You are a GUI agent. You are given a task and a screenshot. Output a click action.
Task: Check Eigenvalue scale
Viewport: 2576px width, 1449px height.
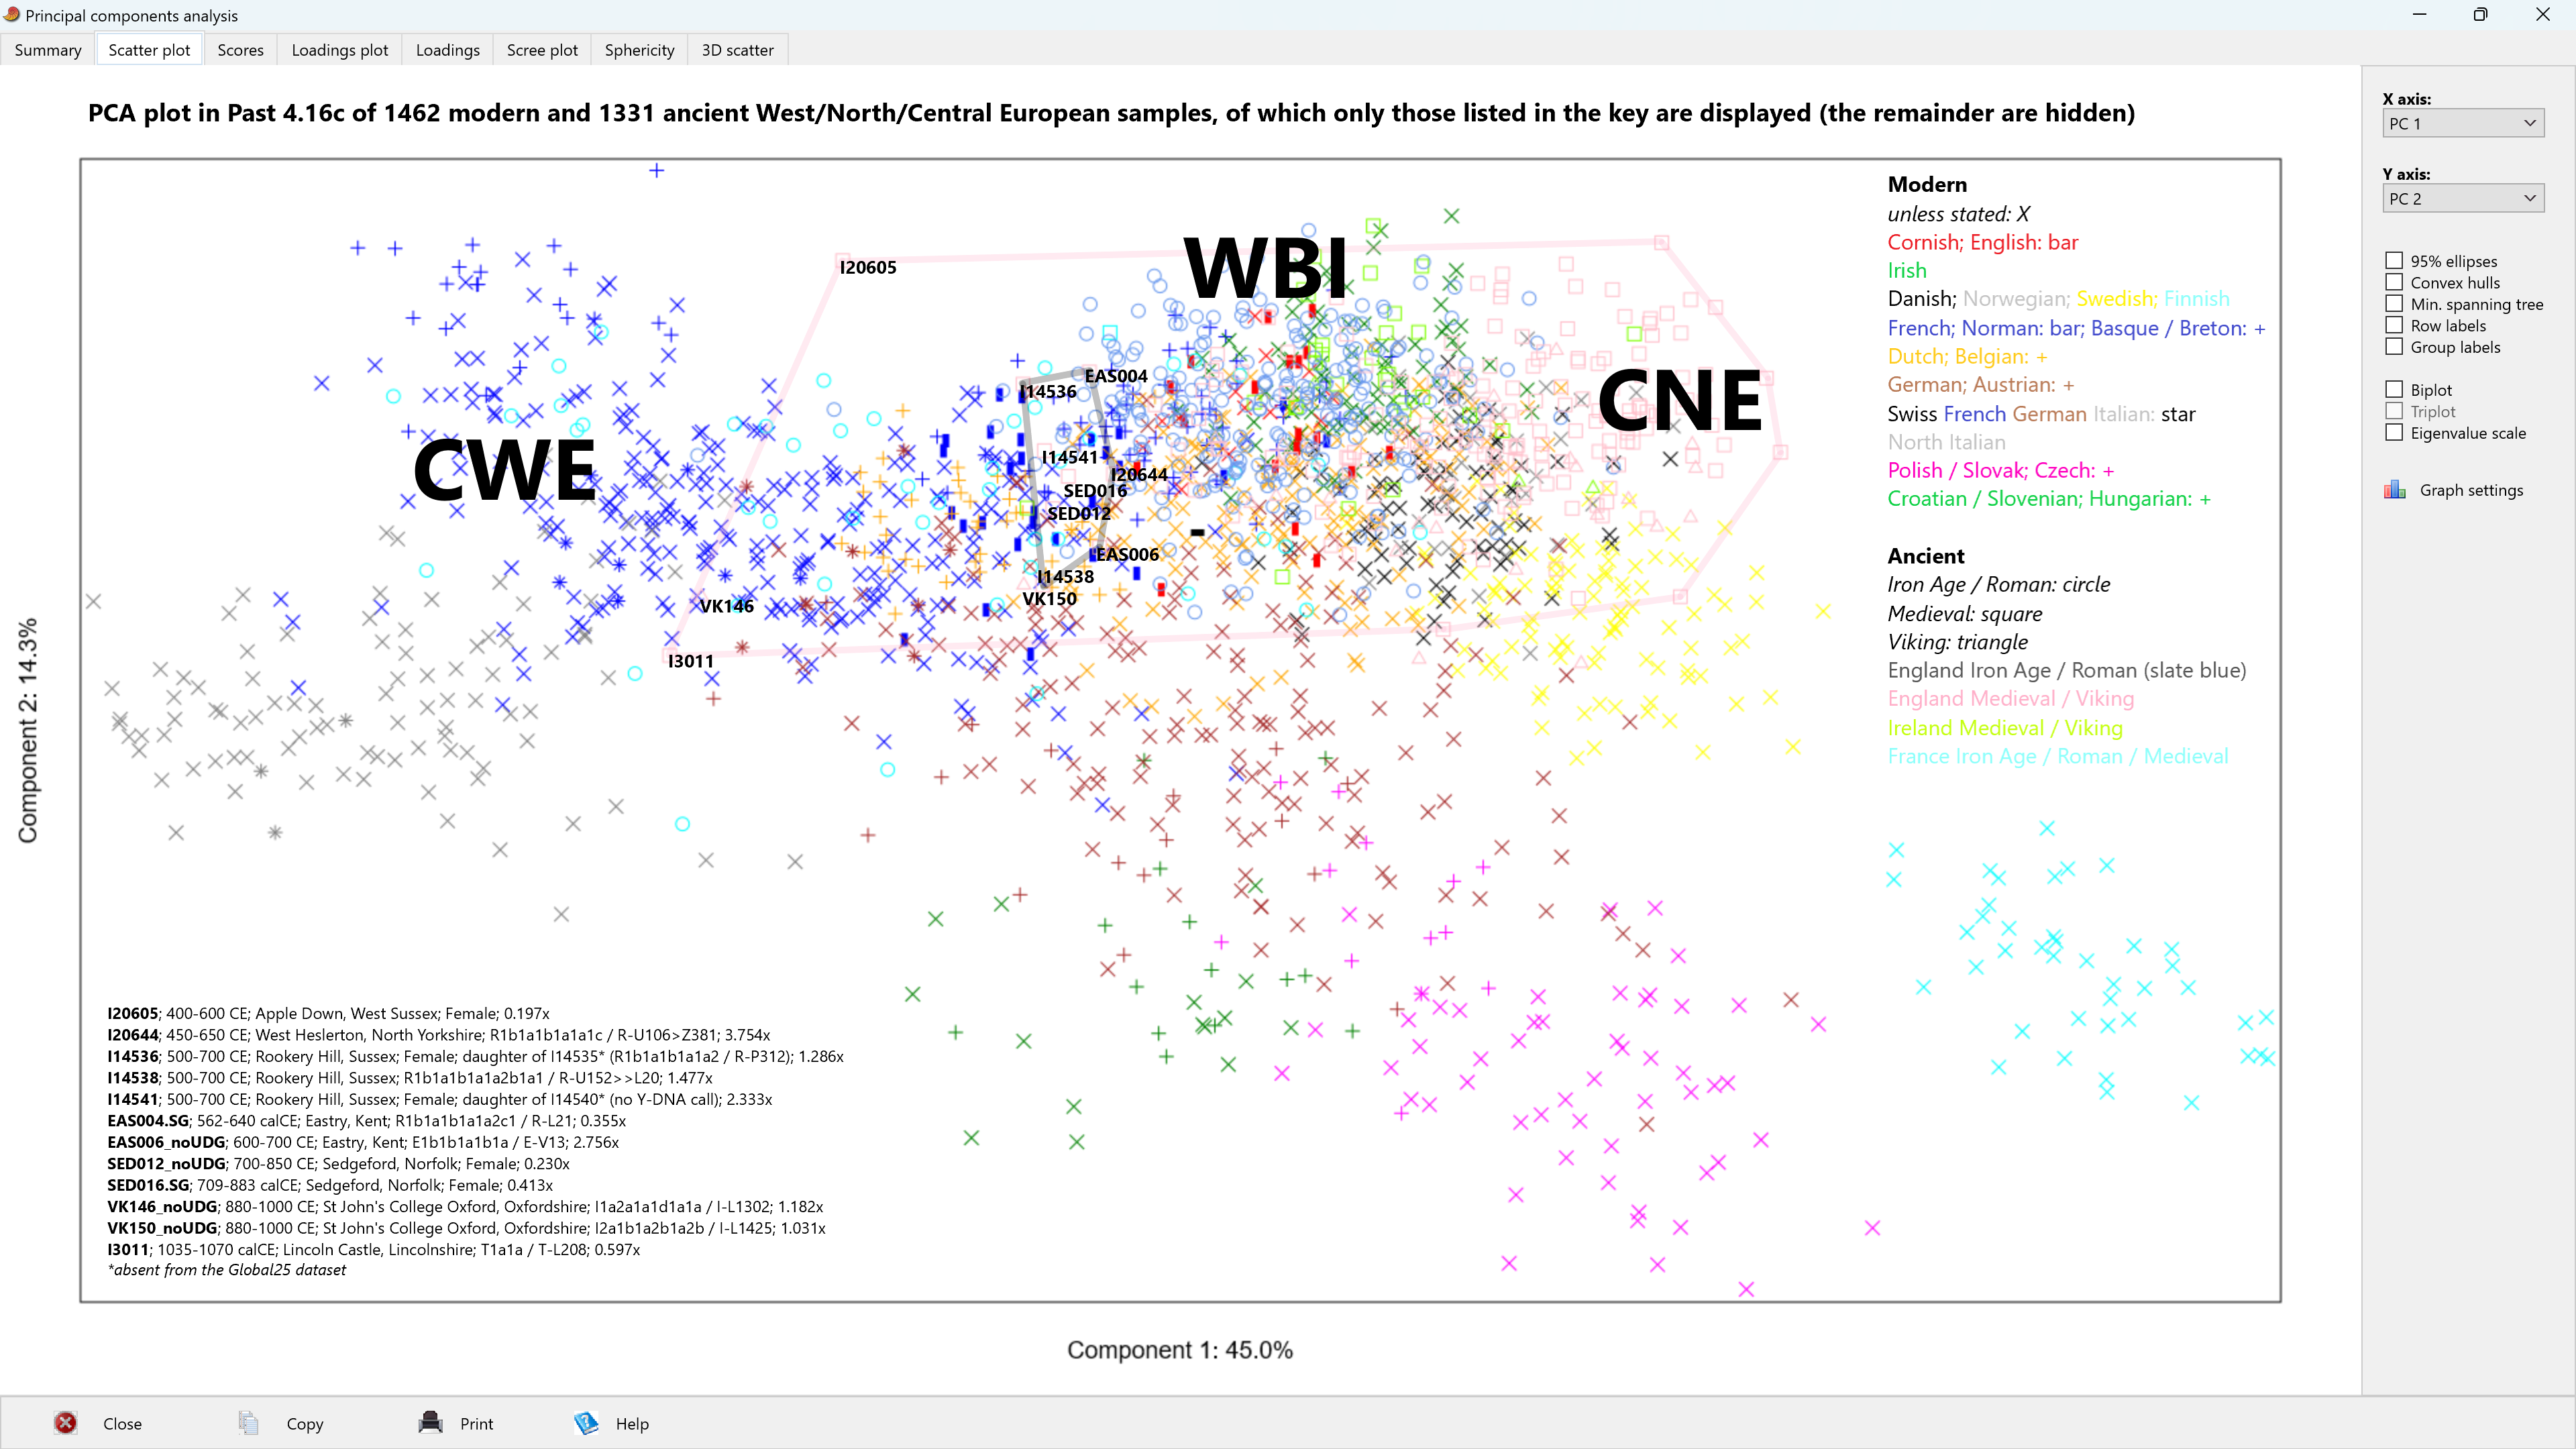2395,432
